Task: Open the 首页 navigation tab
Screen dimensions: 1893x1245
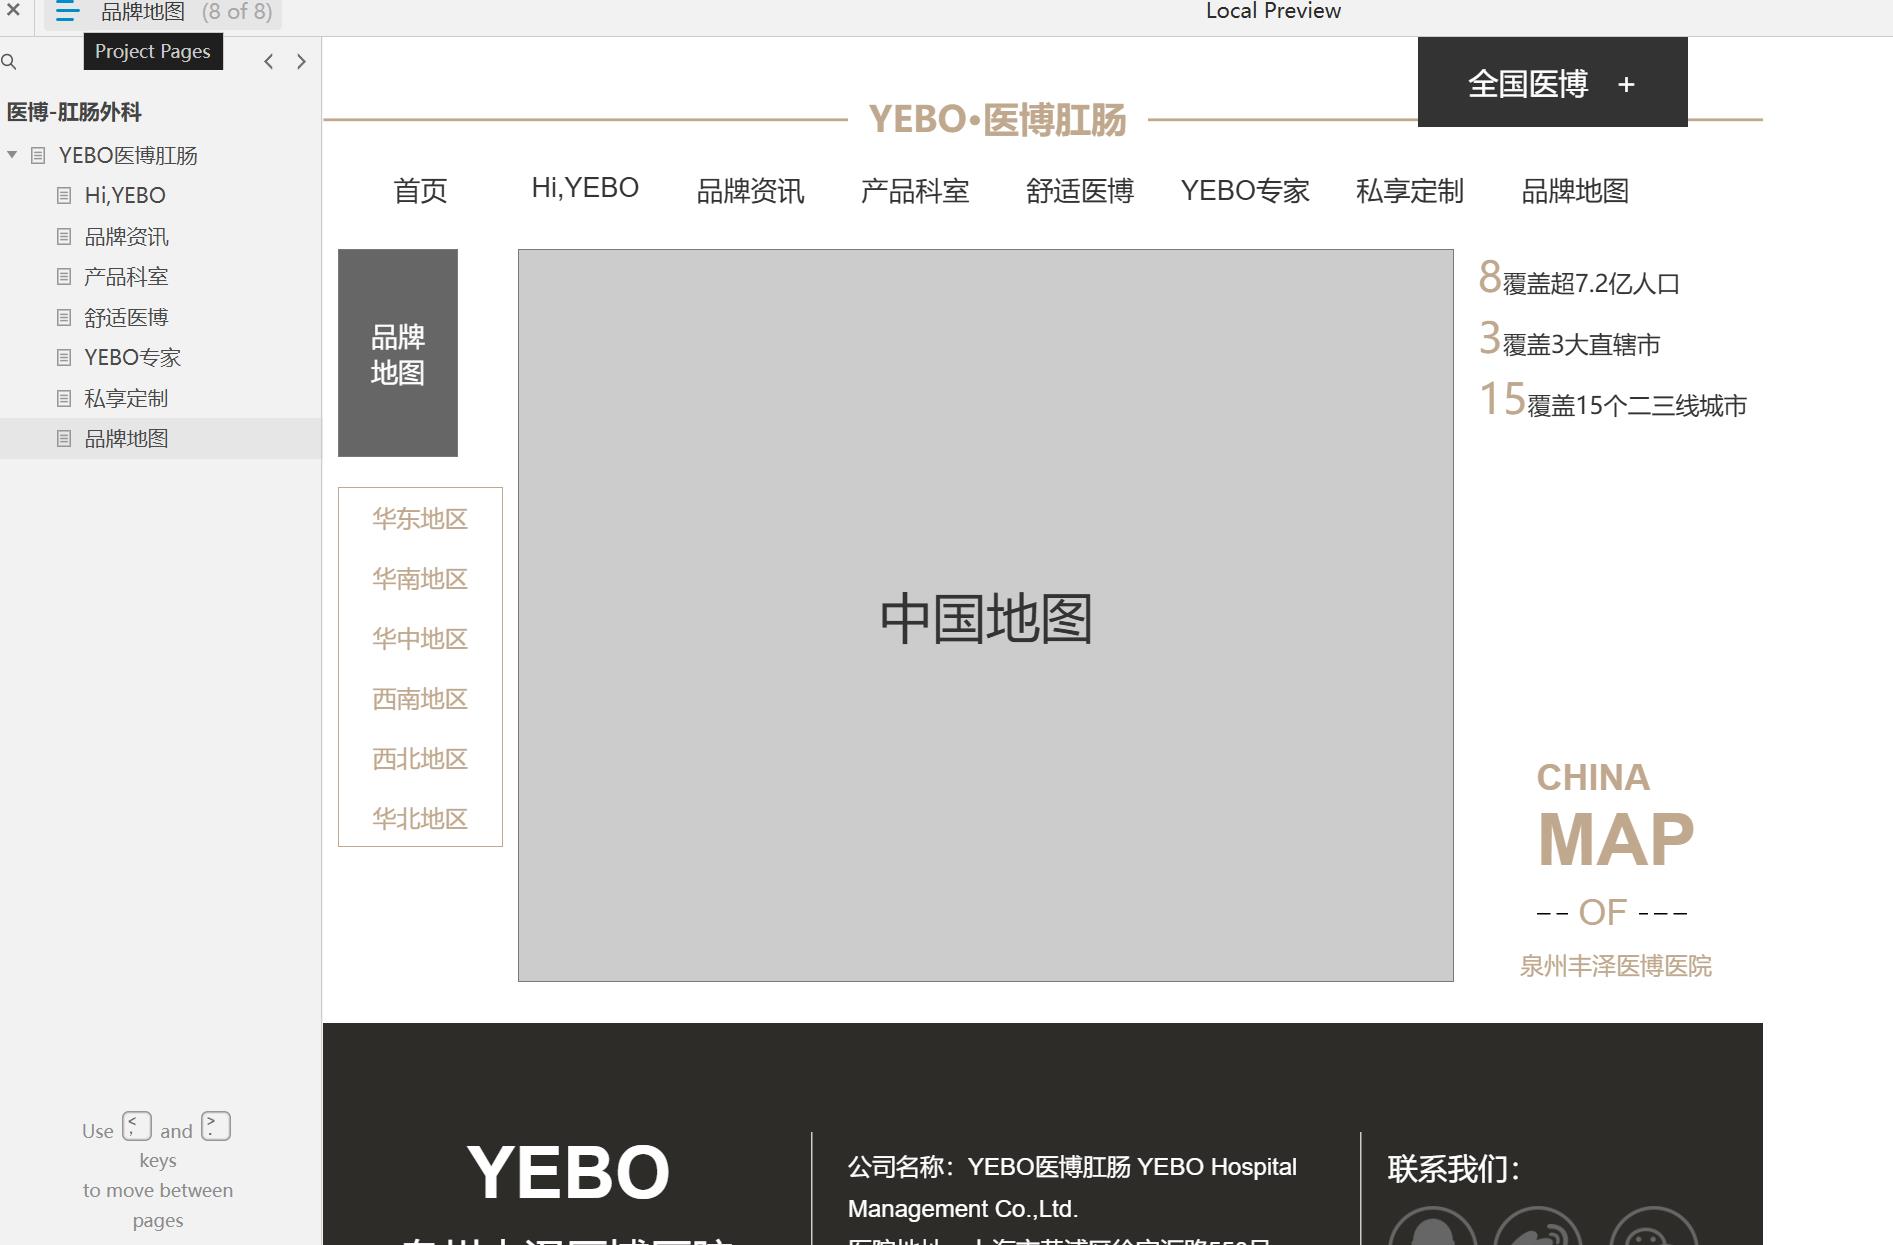Action: point(420,190)
